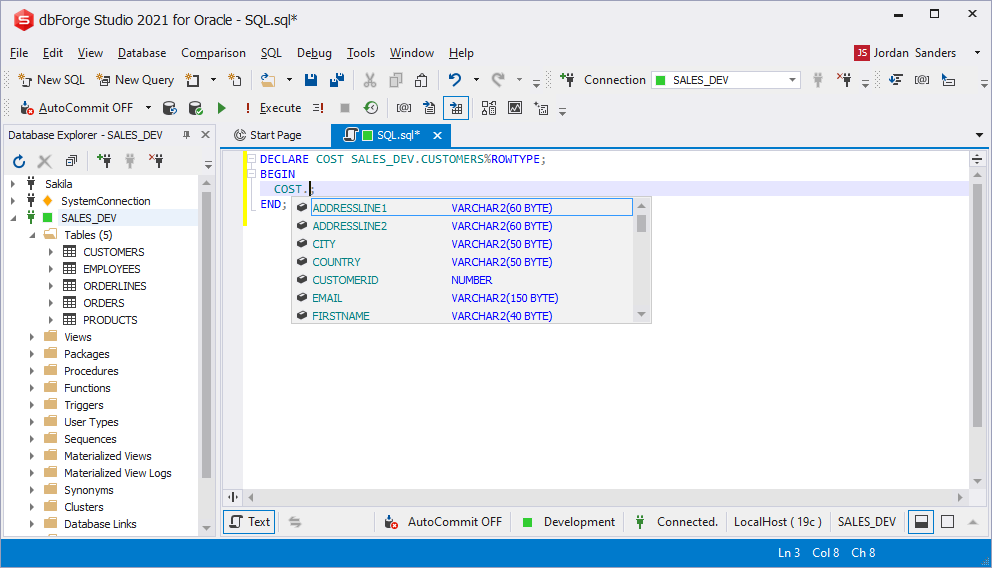Image resolution: width=992 pixels, height=568 pixels.
Task: Click the New Query toolbar button
Action: tap(135, 80)
